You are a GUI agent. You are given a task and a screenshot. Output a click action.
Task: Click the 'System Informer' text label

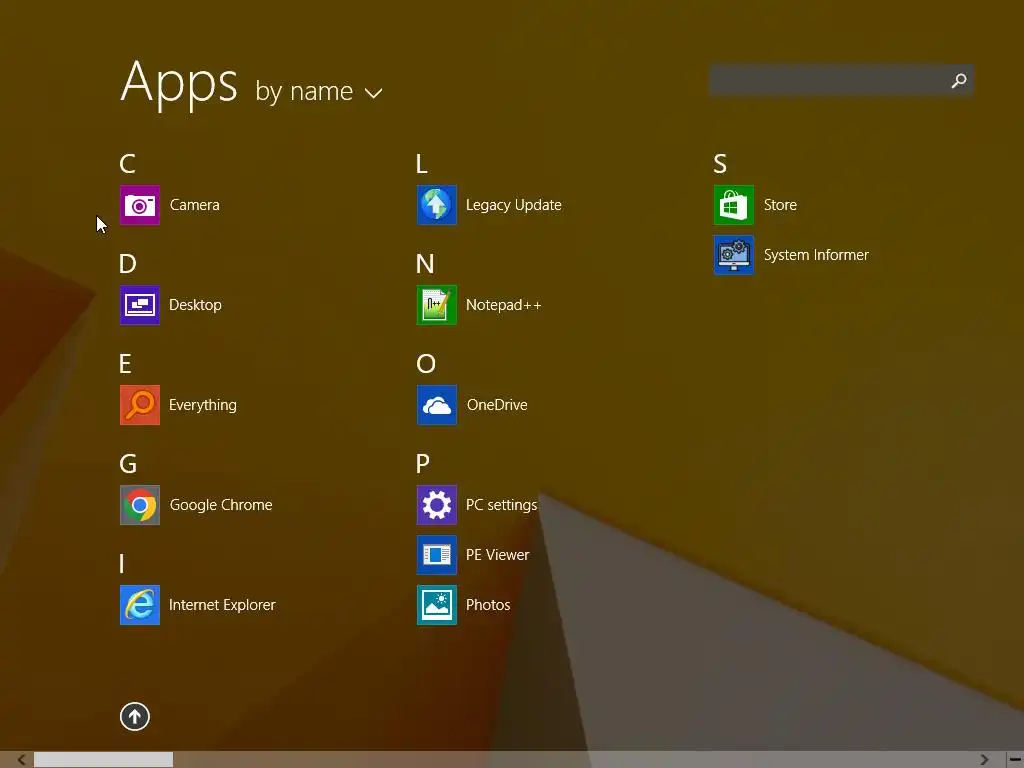click(x=816, y=255)
